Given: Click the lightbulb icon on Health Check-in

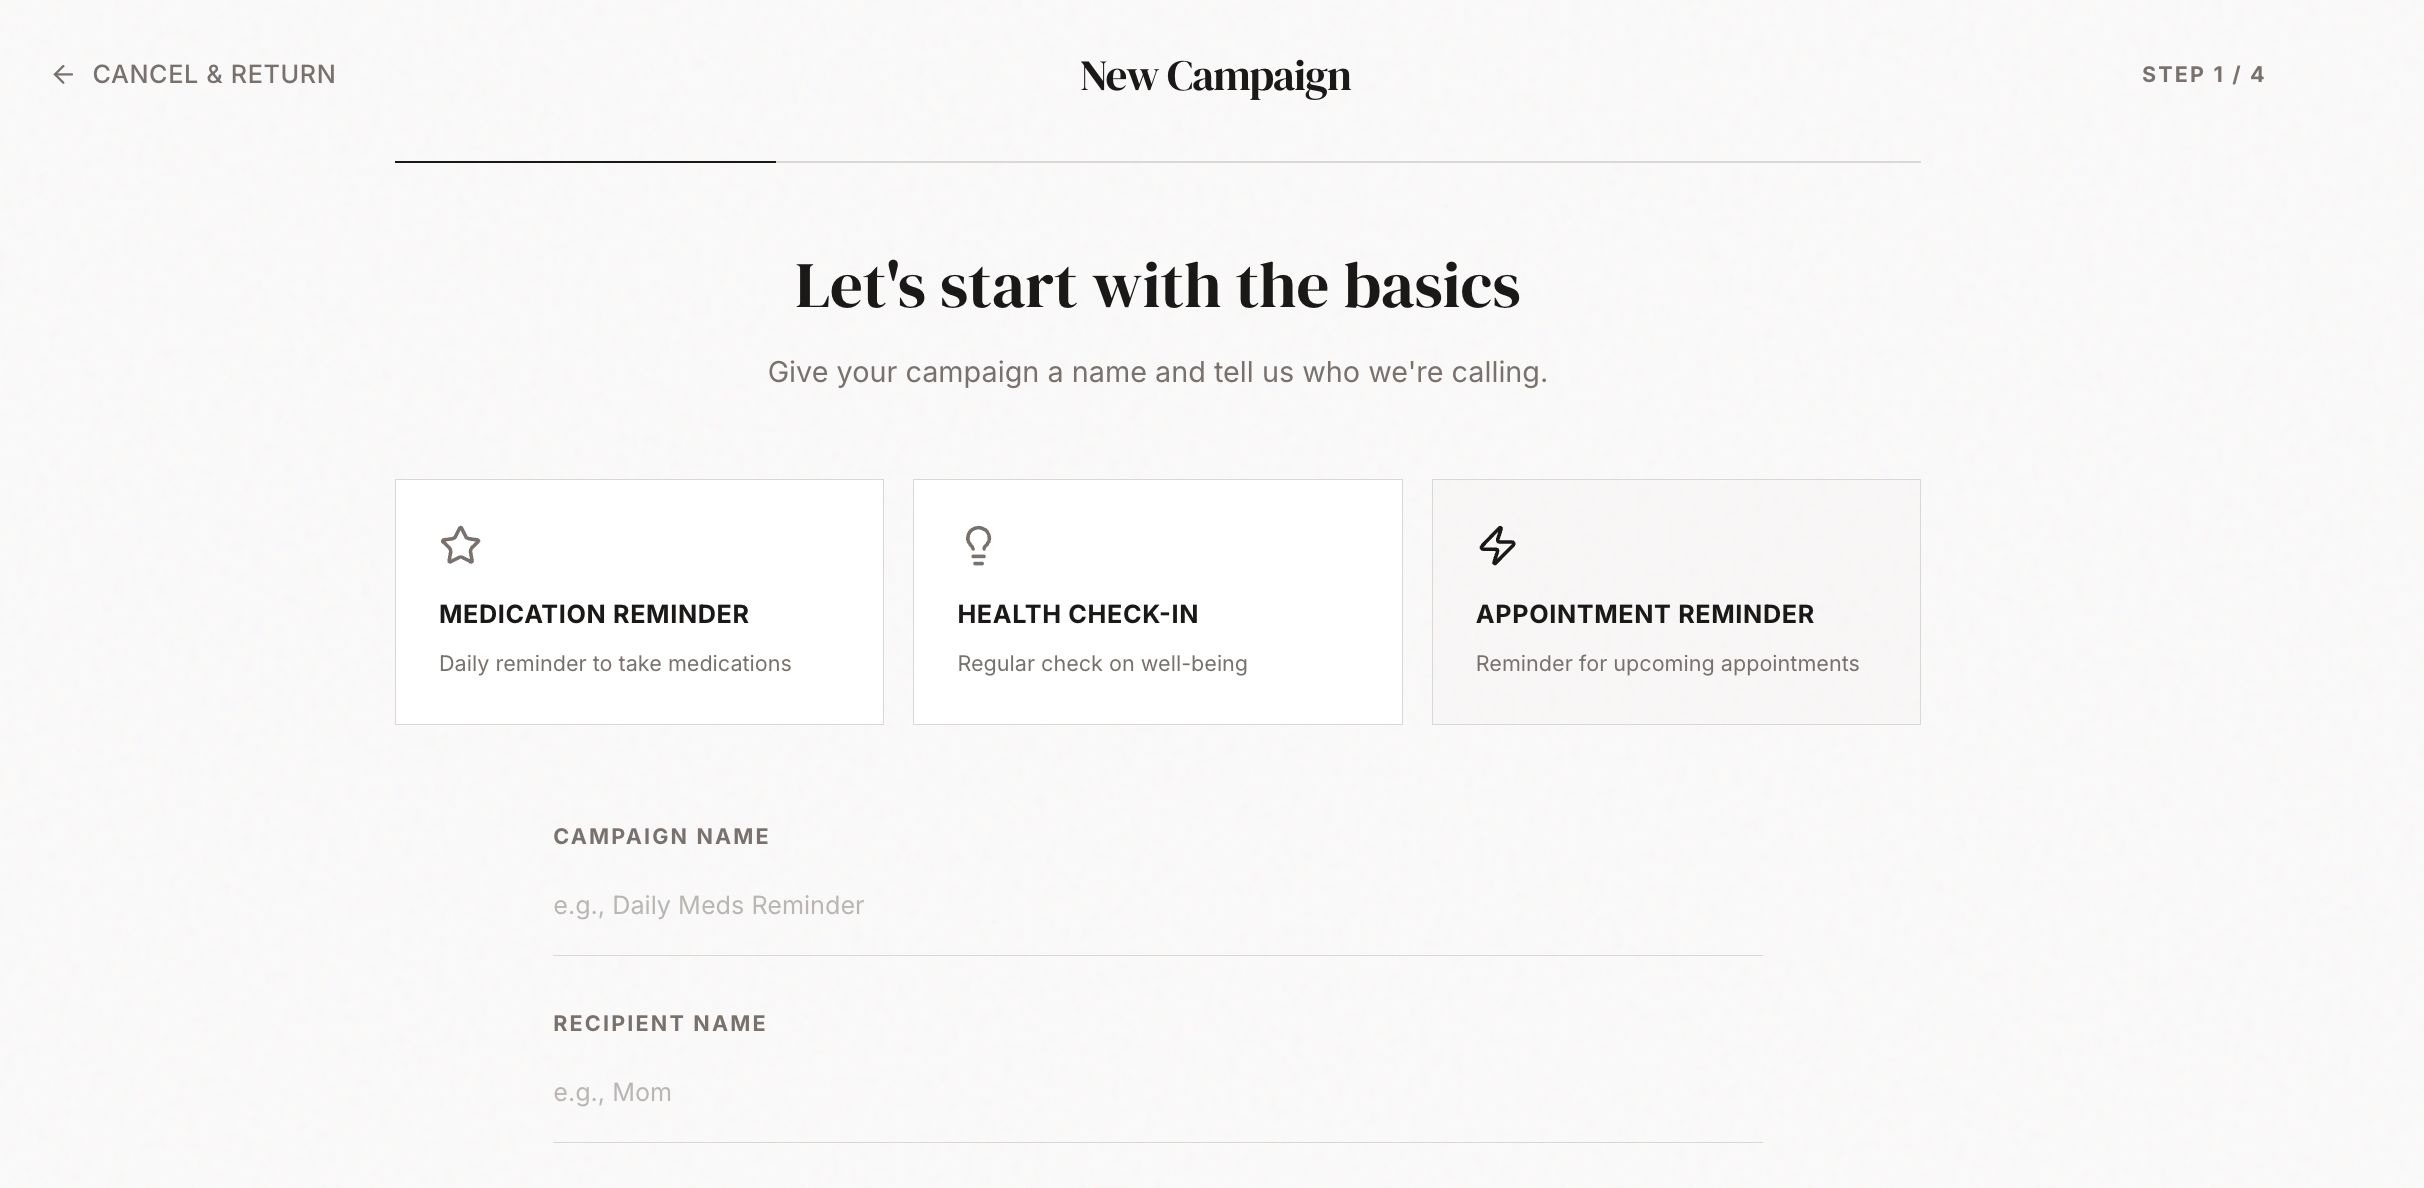Looking at the screenshot, I should pos(978,545).
